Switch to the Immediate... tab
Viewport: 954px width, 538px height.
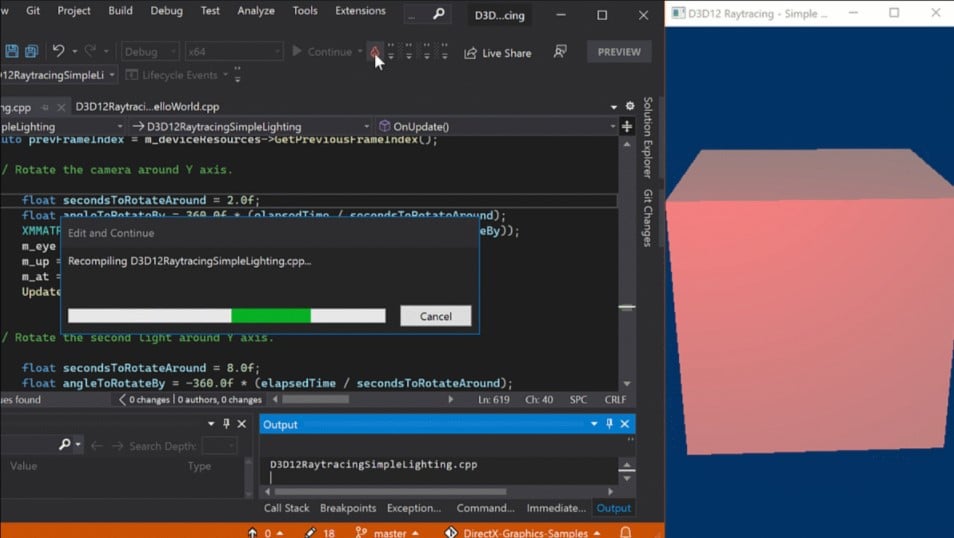point(556,508)
